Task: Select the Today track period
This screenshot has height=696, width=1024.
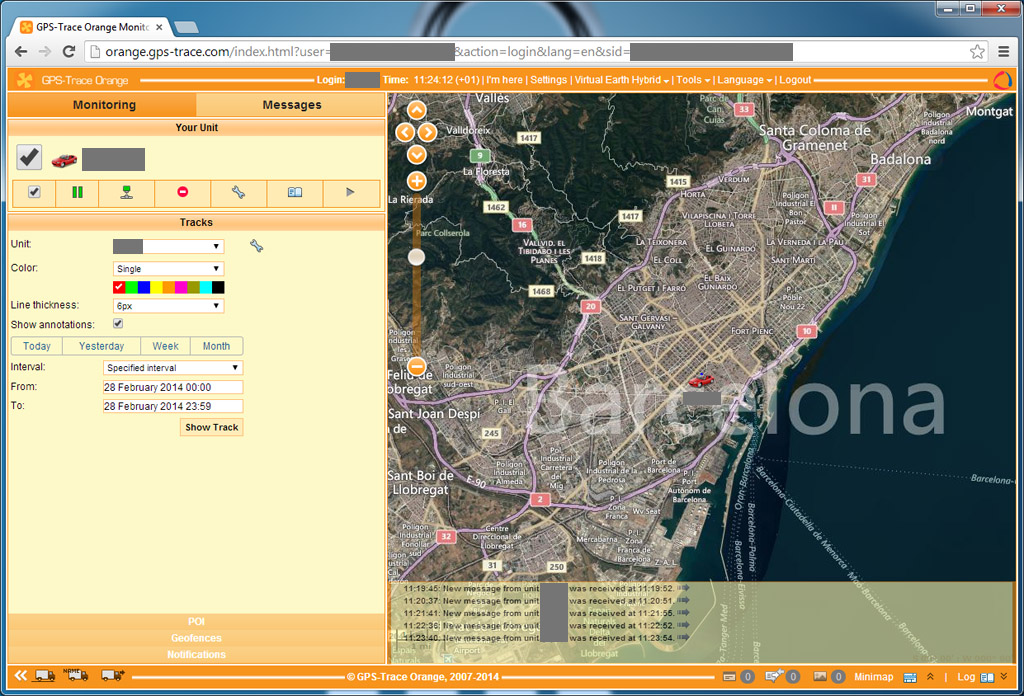Action: coord(37,346)
